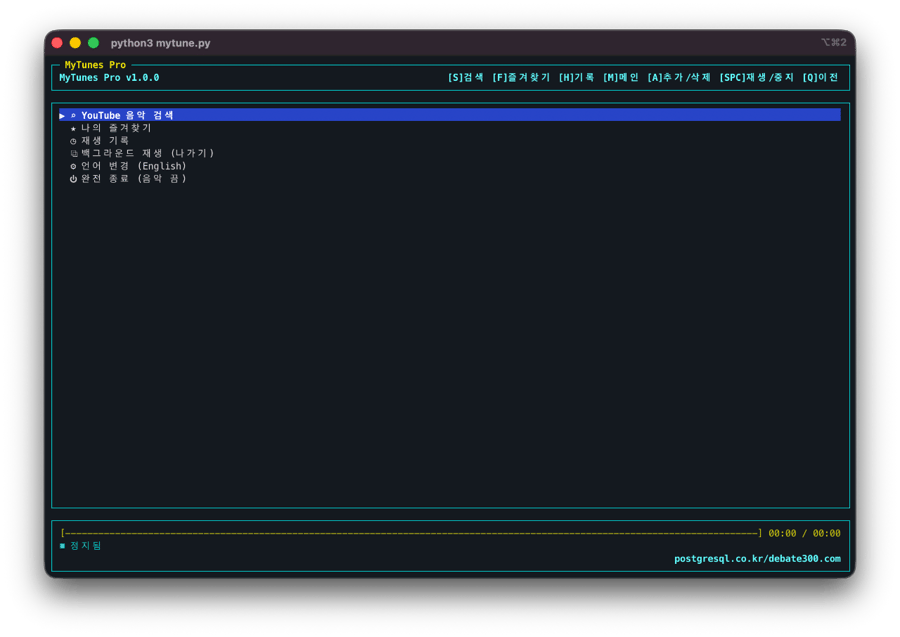Close the terminal window with red button

[x=57, y=43]
